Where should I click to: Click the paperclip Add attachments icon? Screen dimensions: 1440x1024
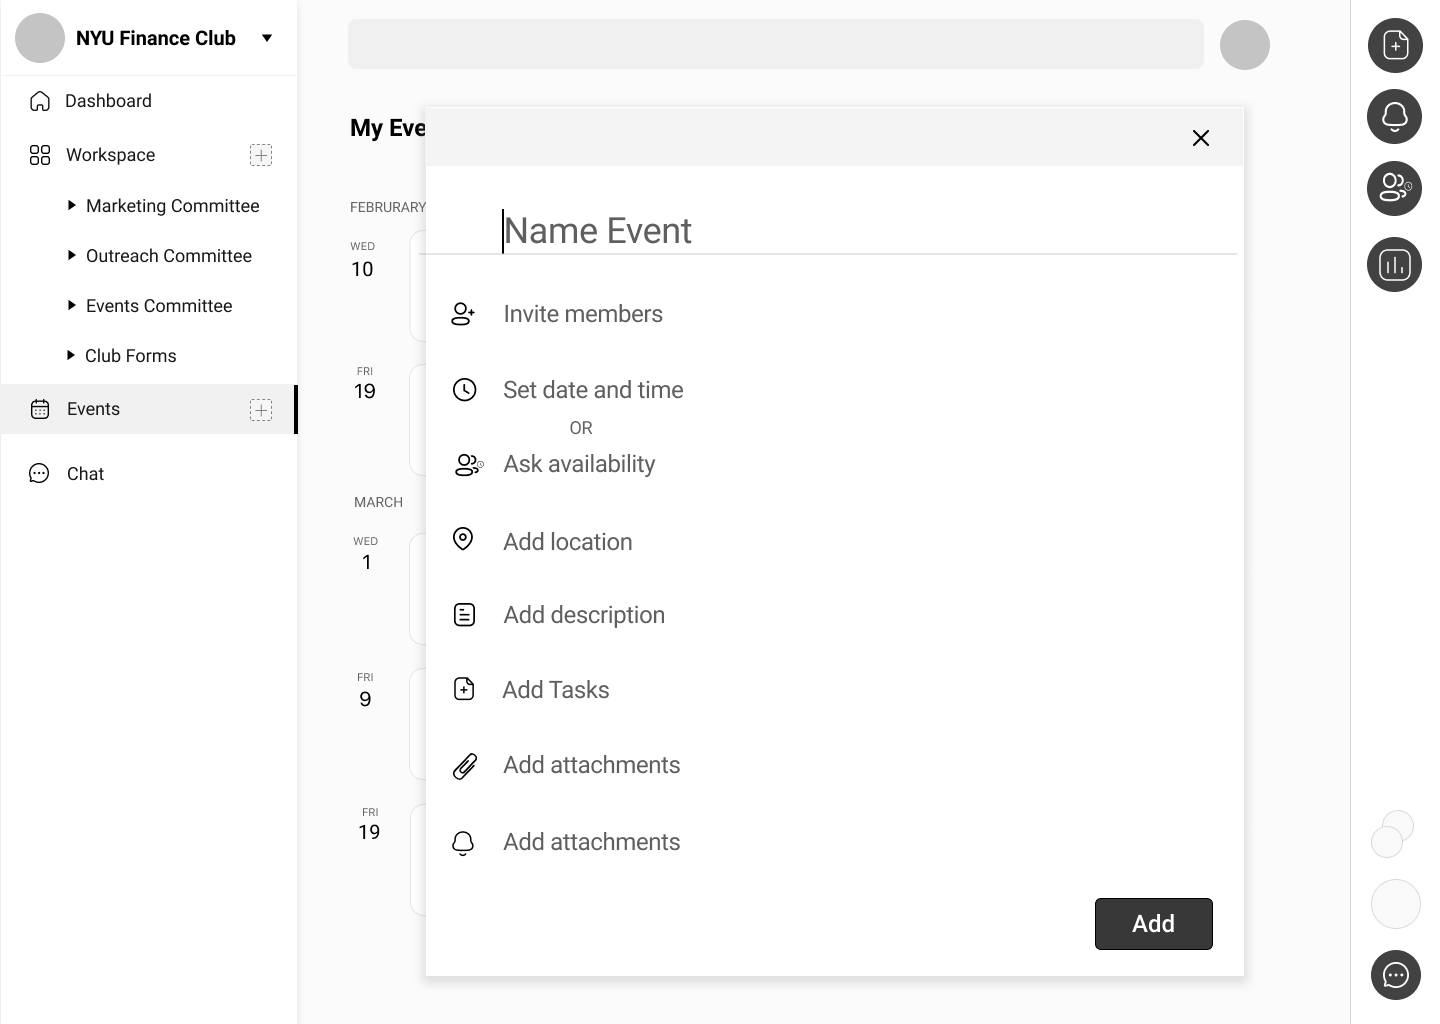[464, 766]
